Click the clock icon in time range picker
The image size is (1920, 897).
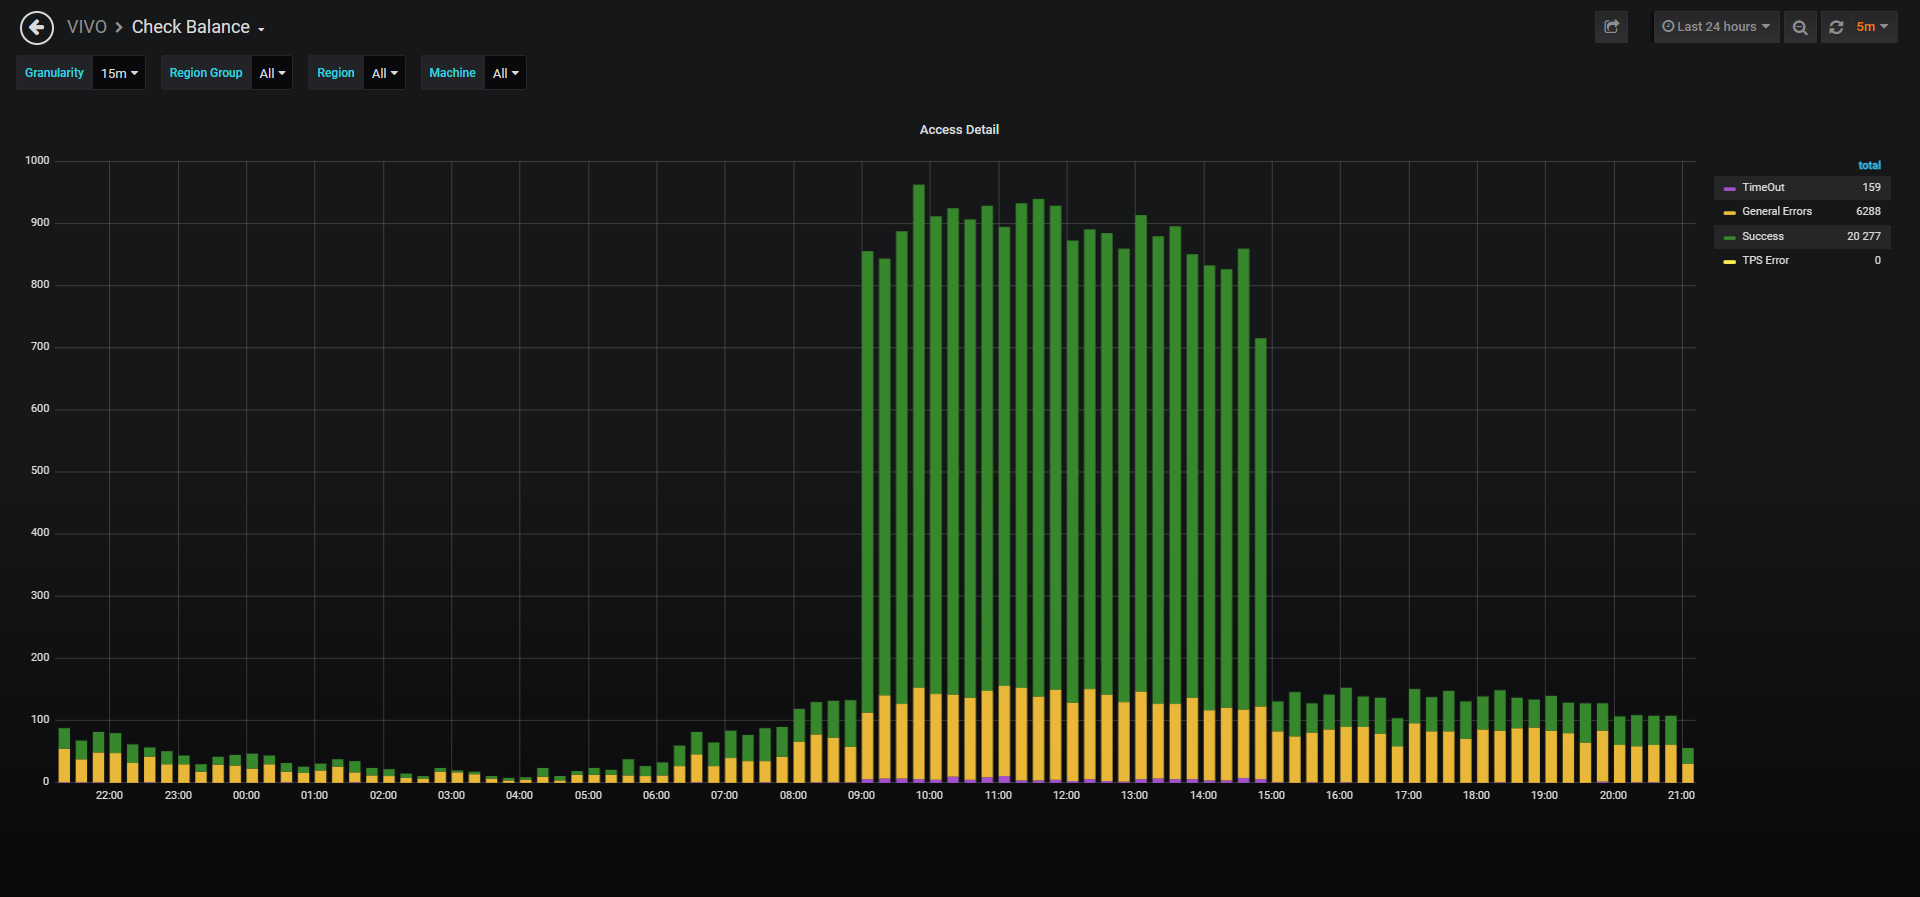point(1668,27)
